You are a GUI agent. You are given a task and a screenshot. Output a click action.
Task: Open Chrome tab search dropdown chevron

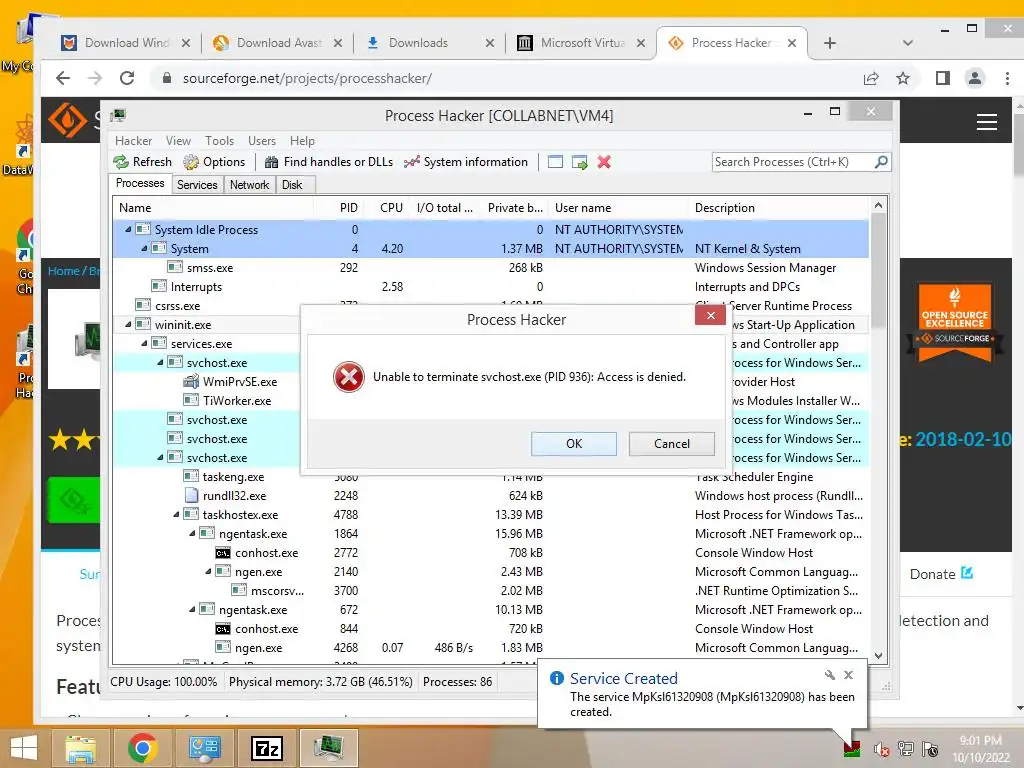907,43
